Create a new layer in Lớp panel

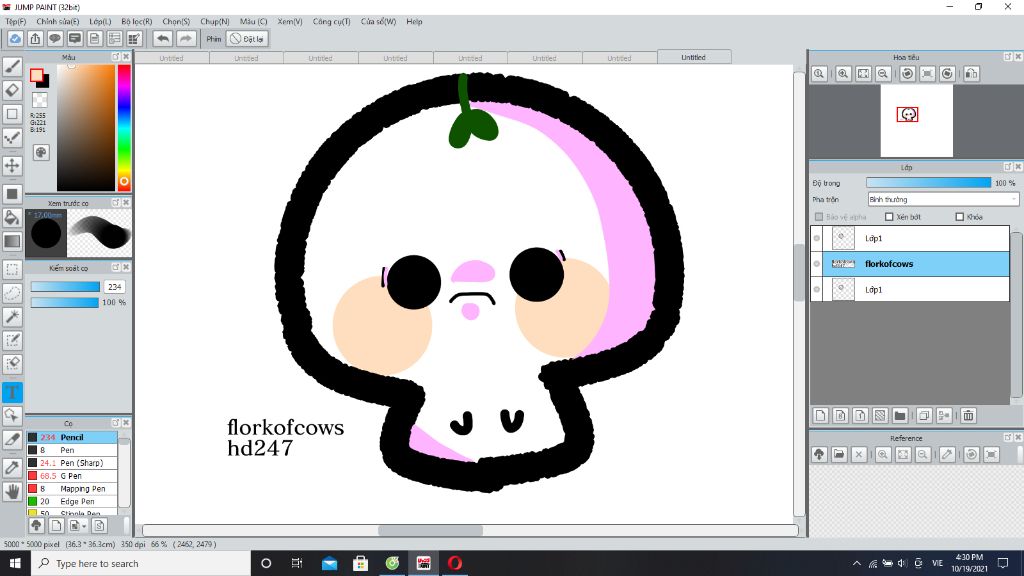[x=821, y=415]
